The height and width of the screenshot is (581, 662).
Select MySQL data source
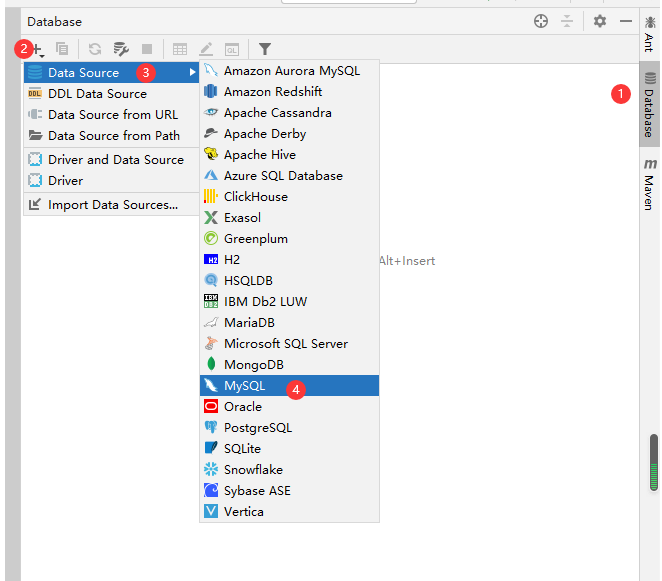tap(289, 386)
